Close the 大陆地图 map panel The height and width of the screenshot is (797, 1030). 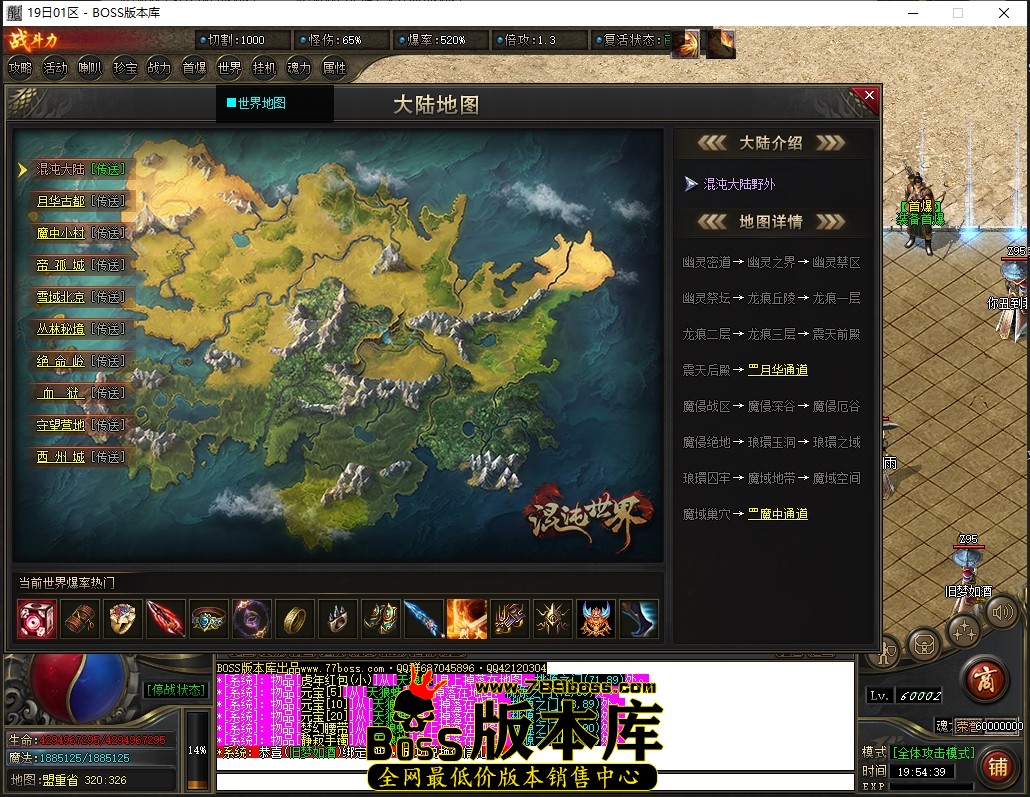[869, 95]
